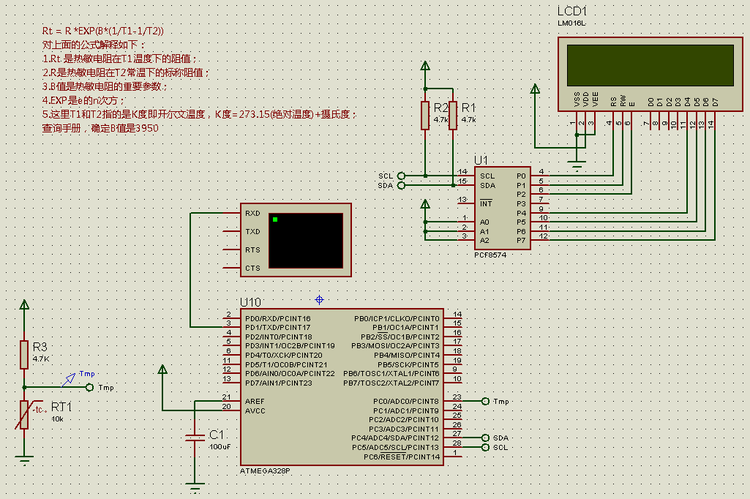Select the R3 4.7K resistor
Viewport: 750px width, 499px height.
25,353
